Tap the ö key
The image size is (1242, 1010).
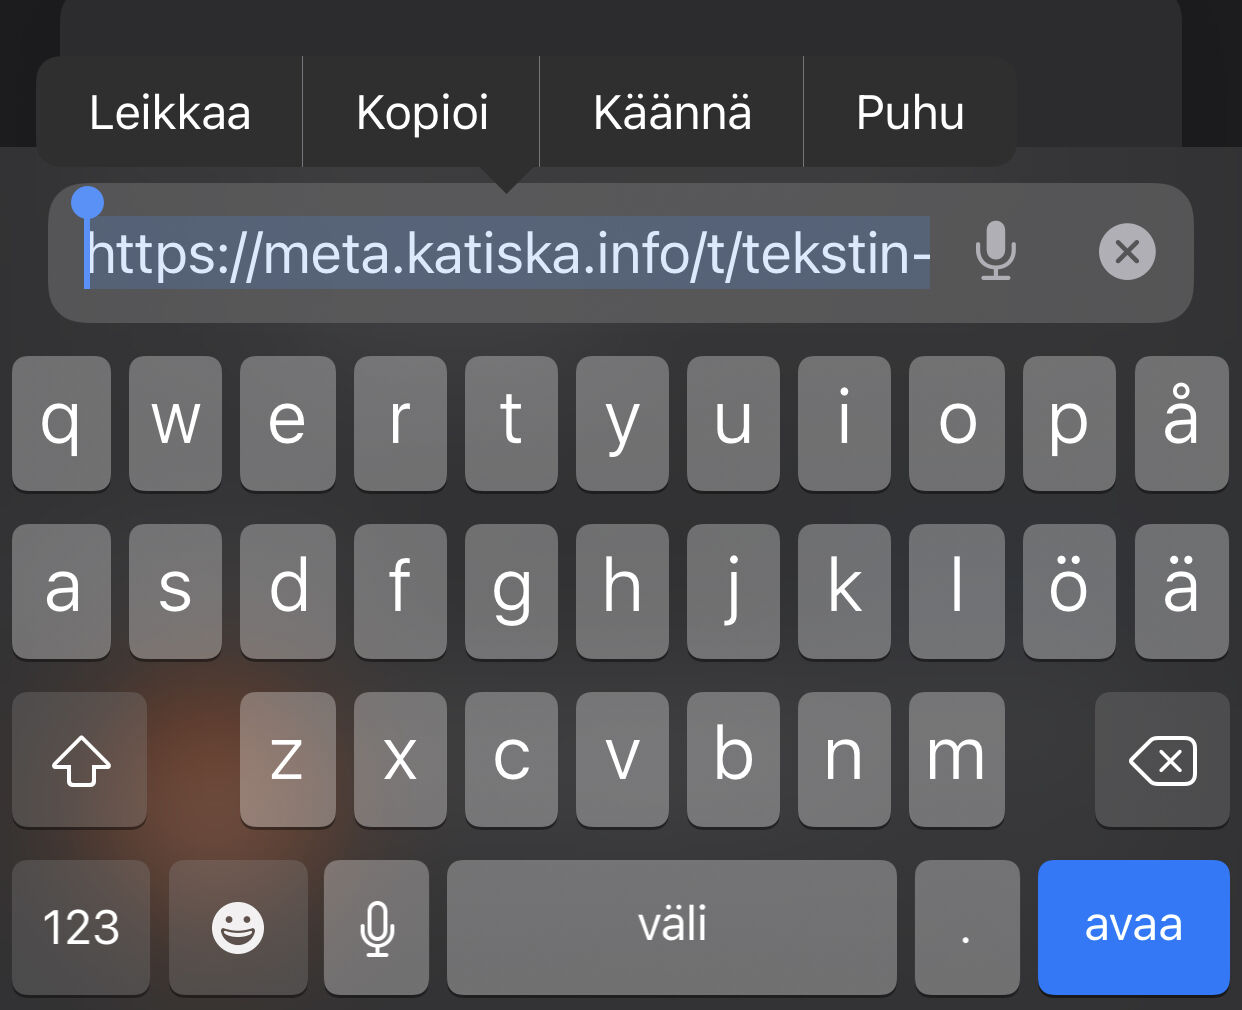1068,591
